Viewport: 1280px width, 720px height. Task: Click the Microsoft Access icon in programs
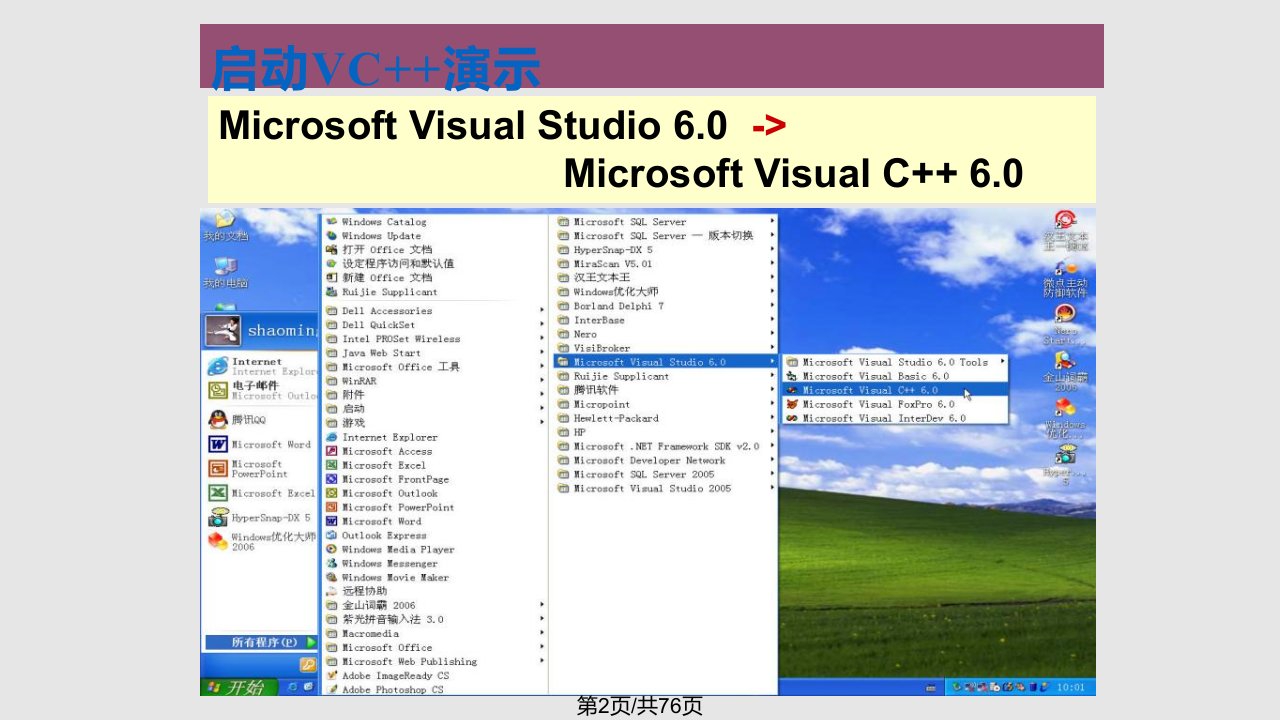tap(332, 451)
